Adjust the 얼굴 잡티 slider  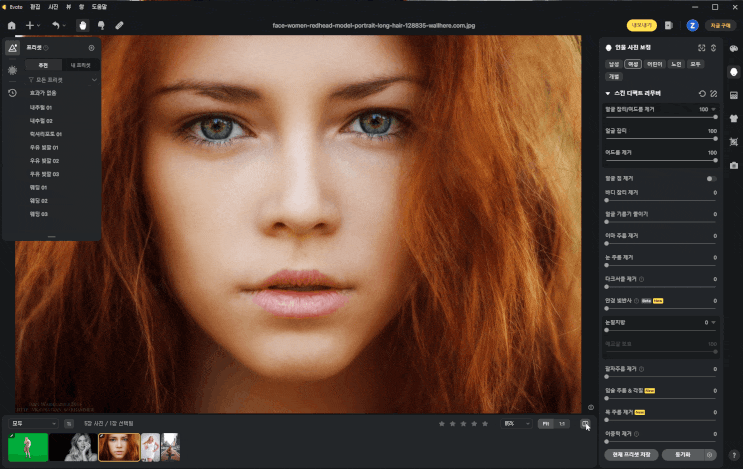661,139
